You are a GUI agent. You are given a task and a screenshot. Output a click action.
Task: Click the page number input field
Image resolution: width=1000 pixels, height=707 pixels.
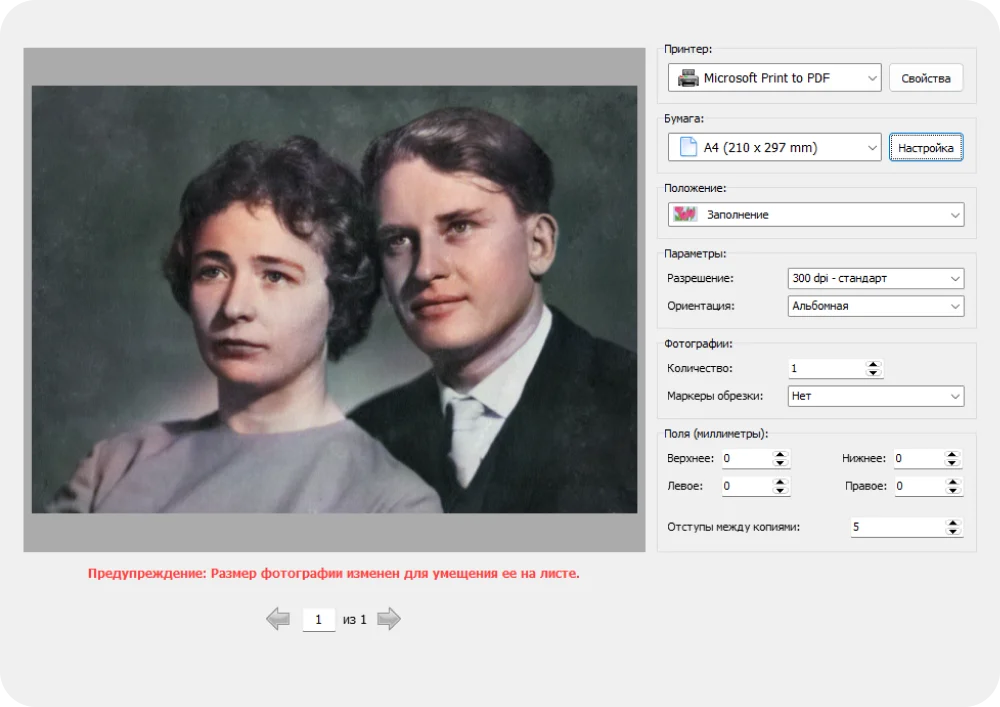coord(318,620)
